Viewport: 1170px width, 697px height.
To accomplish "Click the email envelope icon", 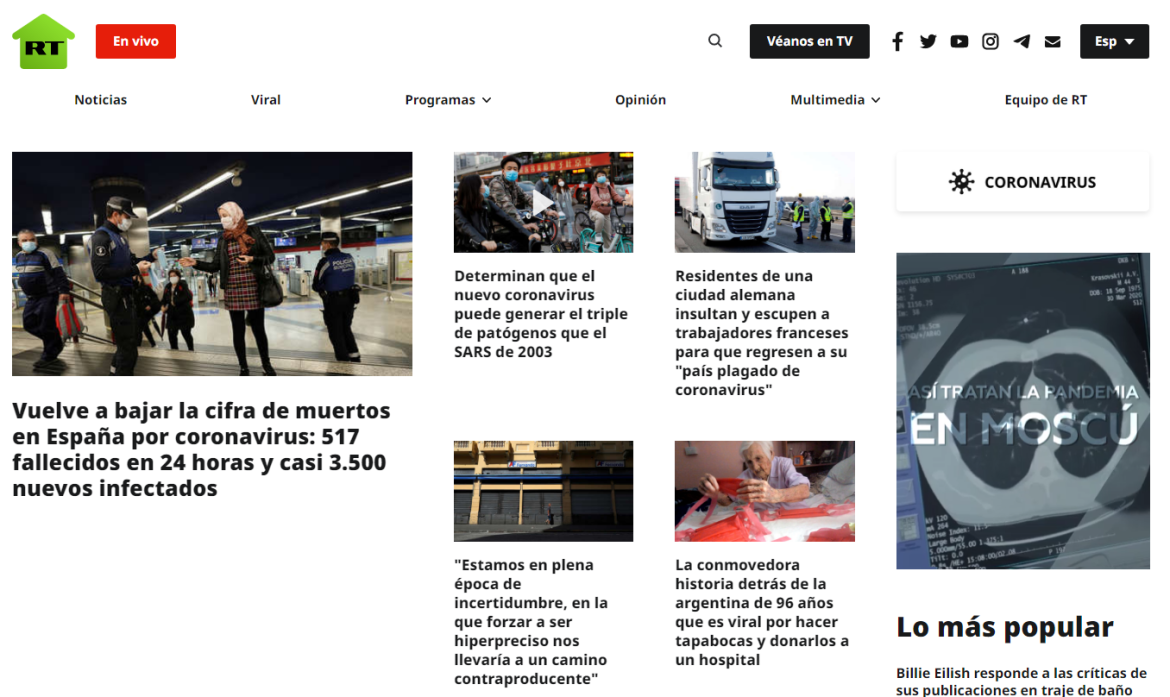I will pos(1053,42).
